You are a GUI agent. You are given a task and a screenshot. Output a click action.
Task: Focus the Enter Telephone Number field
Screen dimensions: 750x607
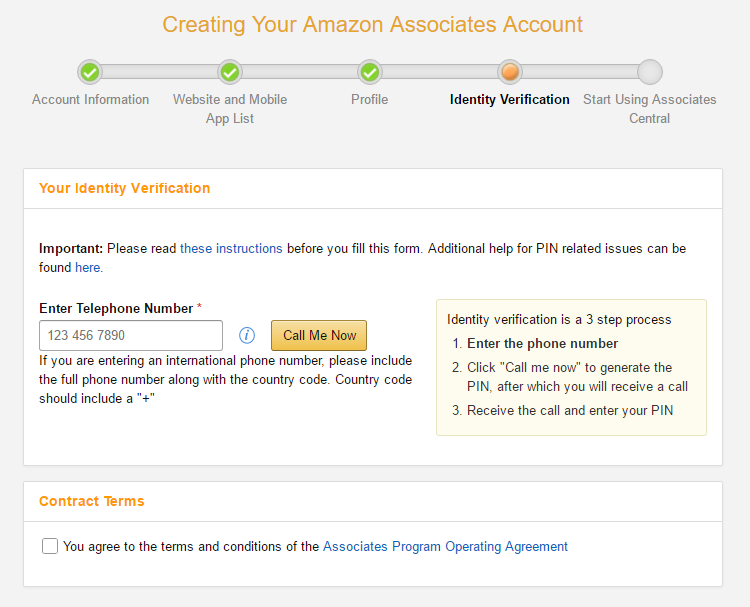[131, 335]
